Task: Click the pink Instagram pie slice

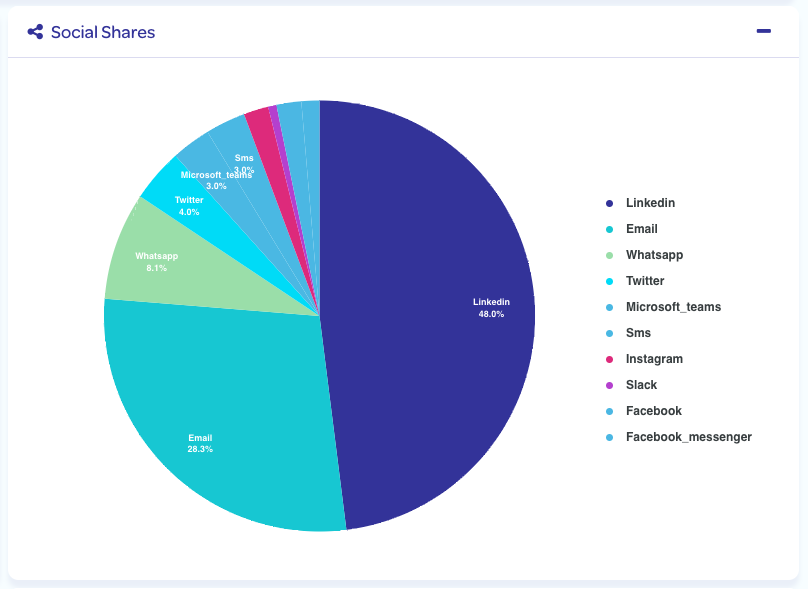Action: coord(263,127)
